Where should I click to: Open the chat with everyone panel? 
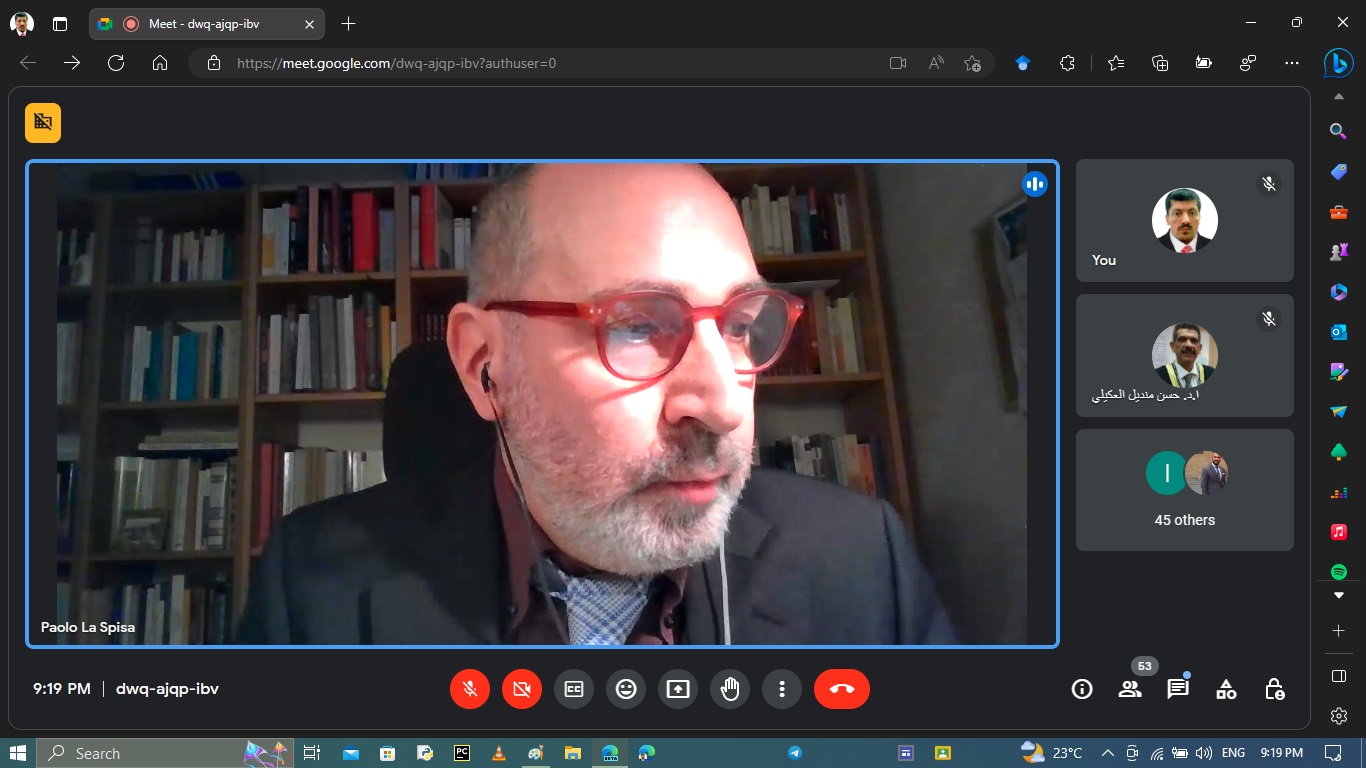pos(1178,689)
